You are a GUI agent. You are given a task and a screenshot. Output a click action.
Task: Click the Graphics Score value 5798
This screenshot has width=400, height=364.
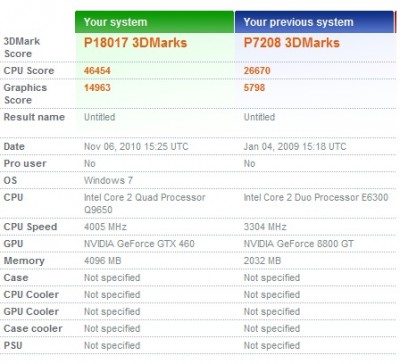pos(254,88)
